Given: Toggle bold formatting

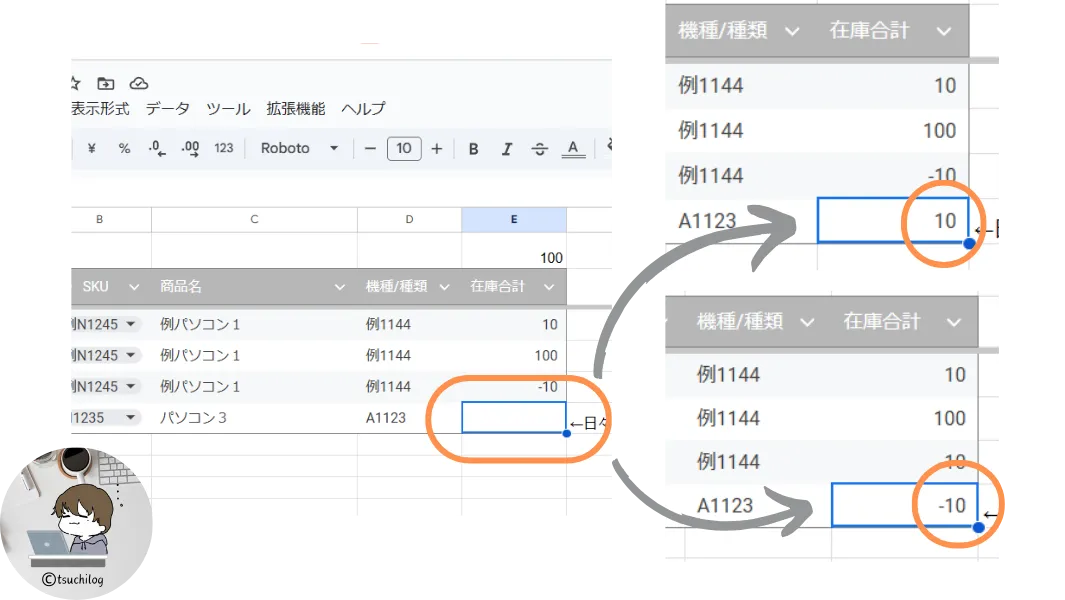Looking at the screenshot, I should [x=474, y=149].
